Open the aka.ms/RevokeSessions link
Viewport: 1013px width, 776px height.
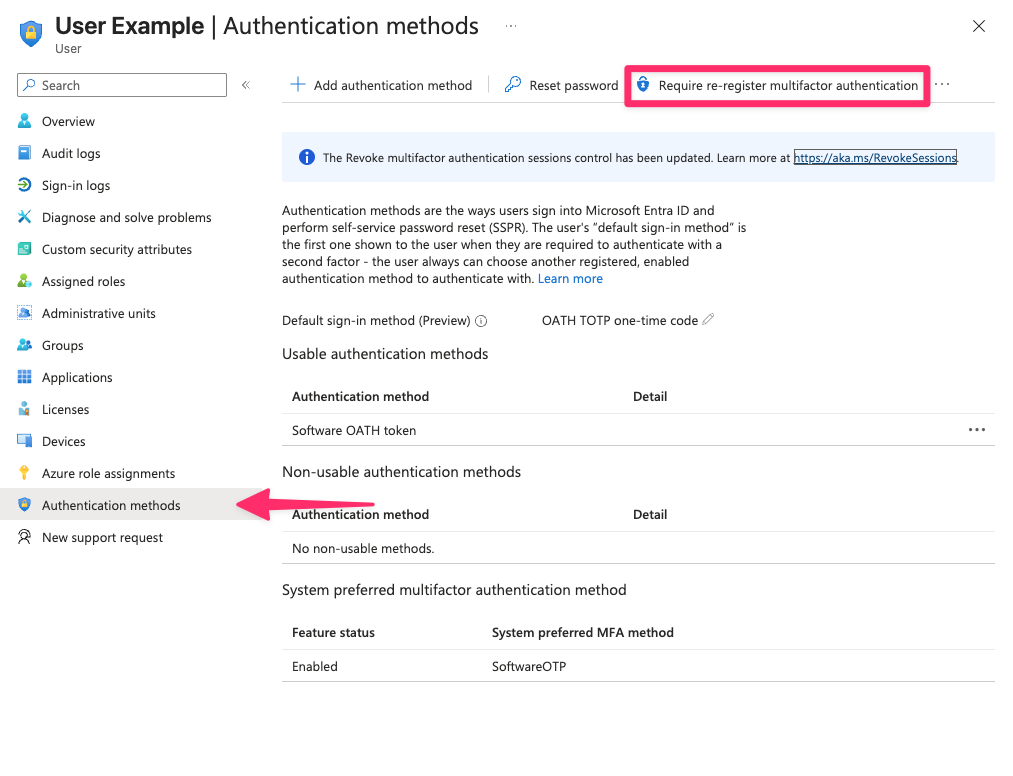[x=875, y=157]
